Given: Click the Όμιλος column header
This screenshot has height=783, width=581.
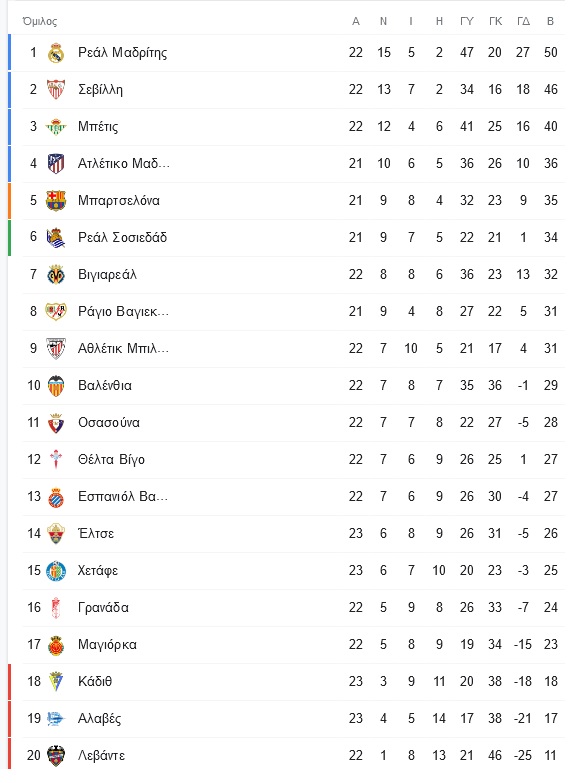Looking at the screenshot, I should [40, 21].
